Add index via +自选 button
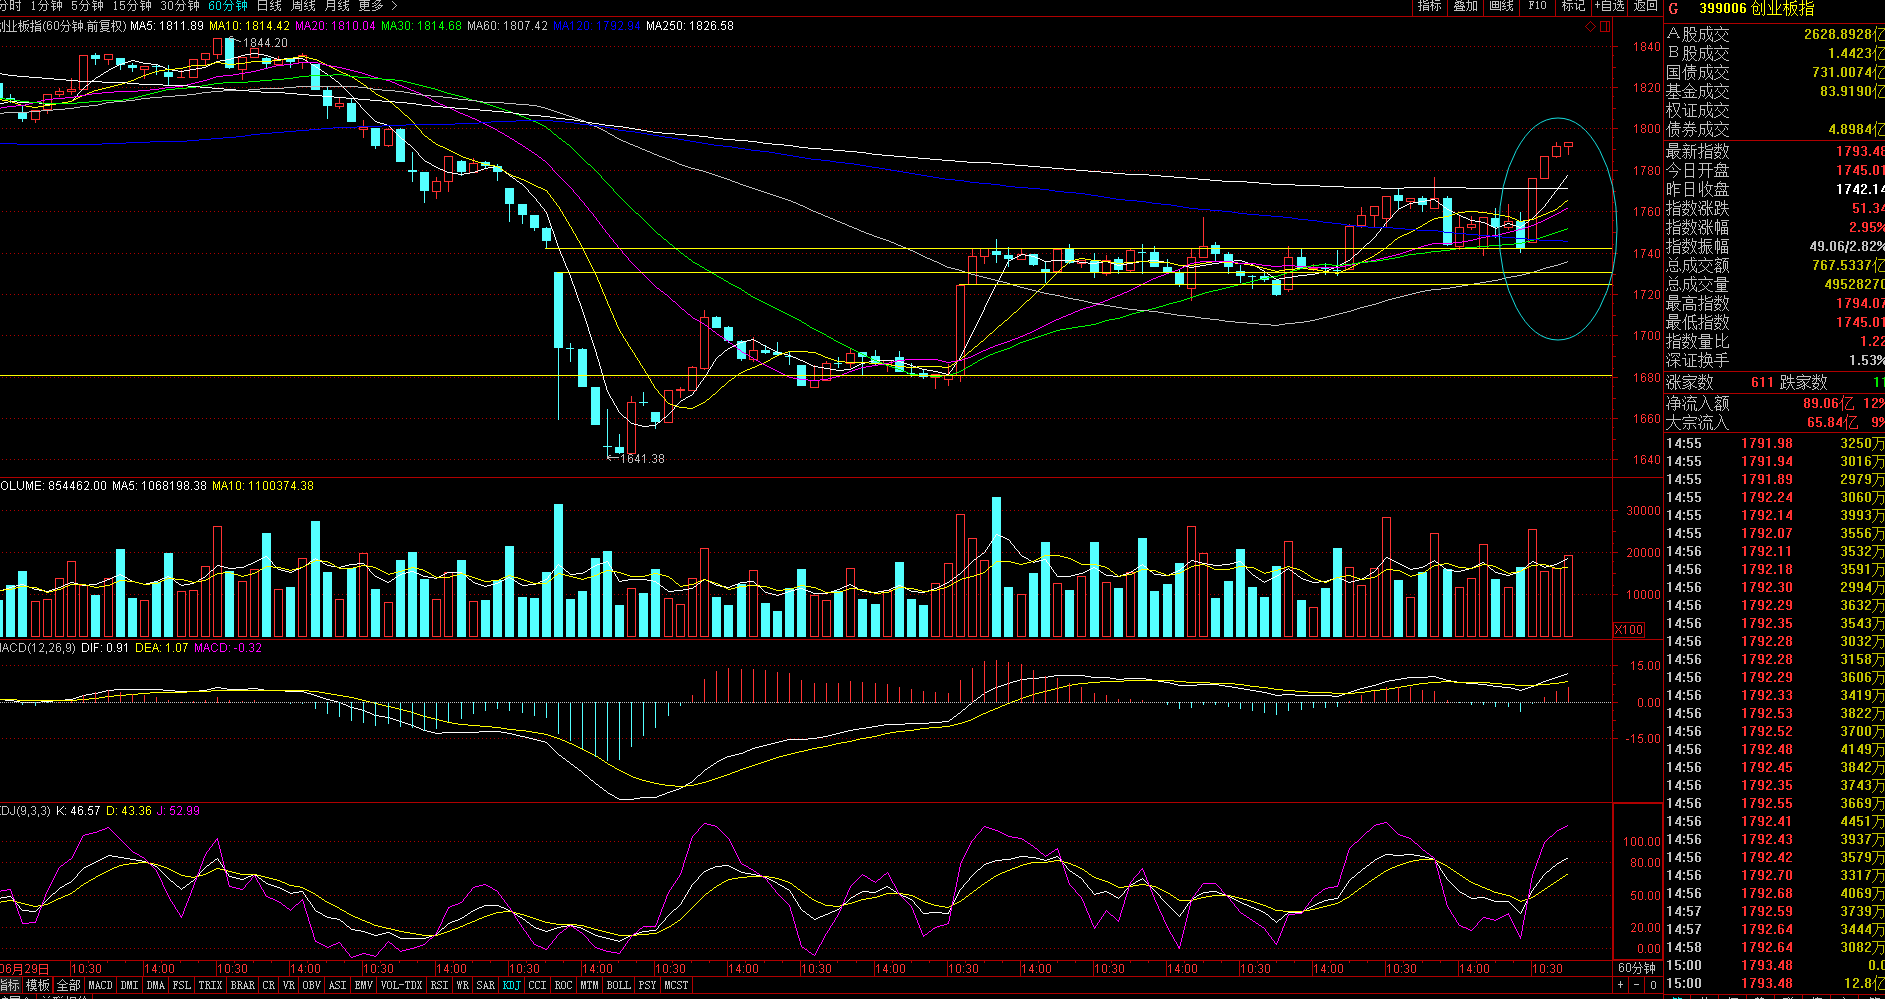Screen dimensions: 1885x999 1609,6
